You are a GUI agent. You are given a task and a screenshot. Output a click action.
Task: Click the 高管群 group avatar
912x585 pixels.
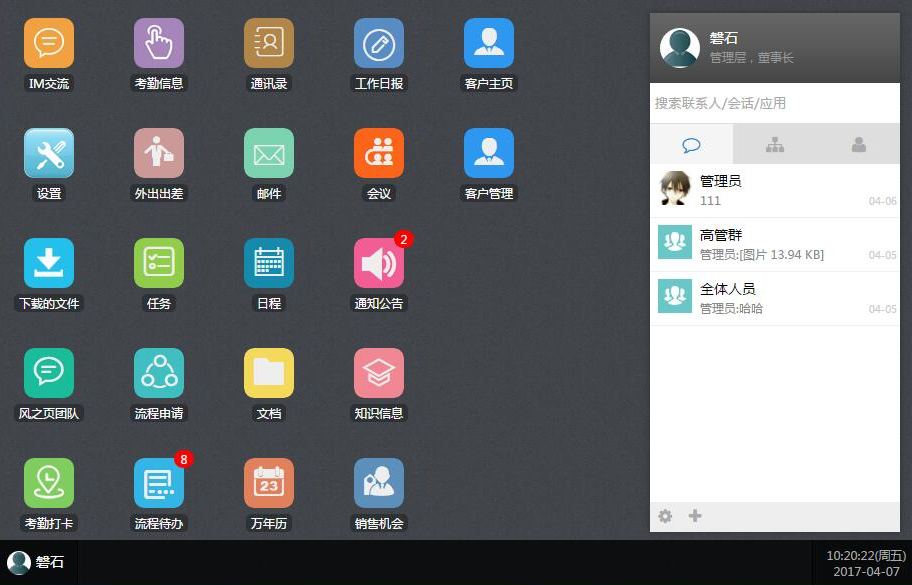675,242
